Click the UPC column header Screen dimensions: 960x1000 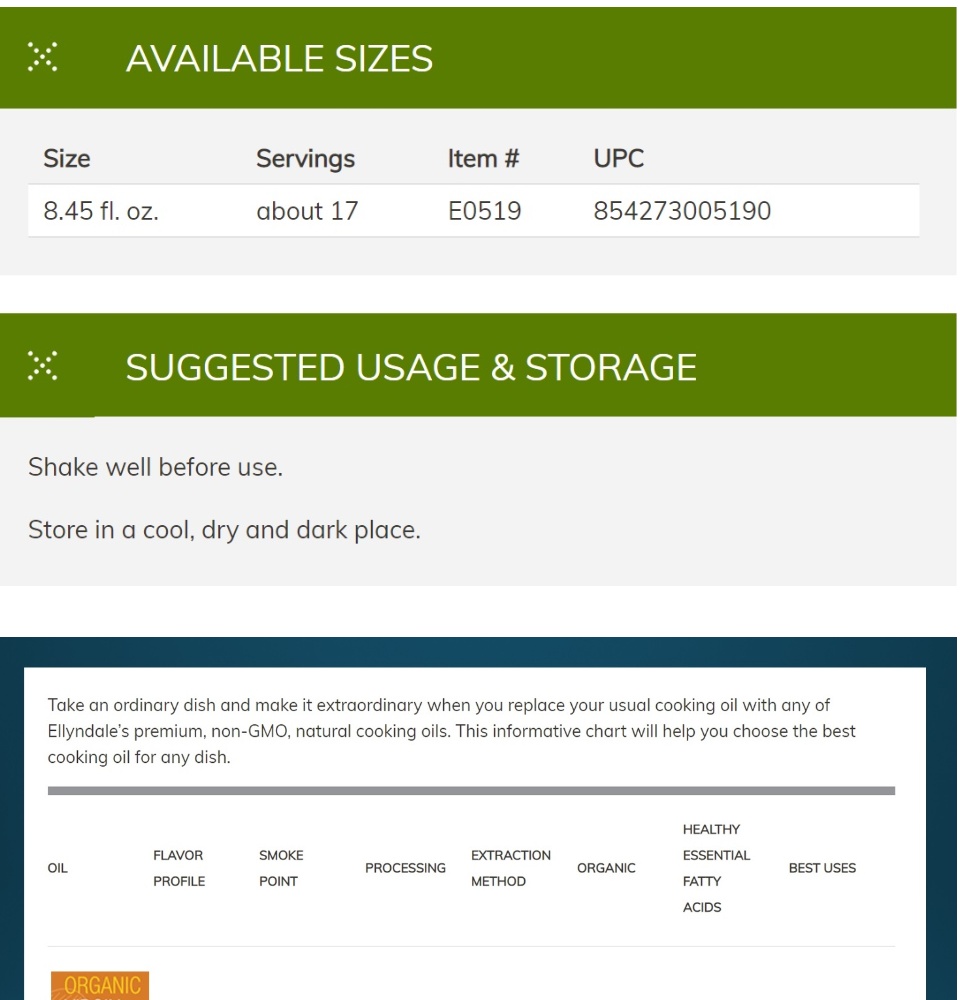618,158
